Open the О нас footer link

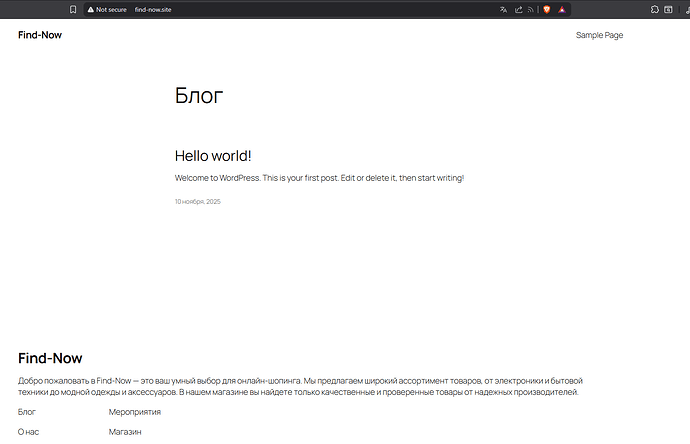pyautogui.click(x=28, y=432)
